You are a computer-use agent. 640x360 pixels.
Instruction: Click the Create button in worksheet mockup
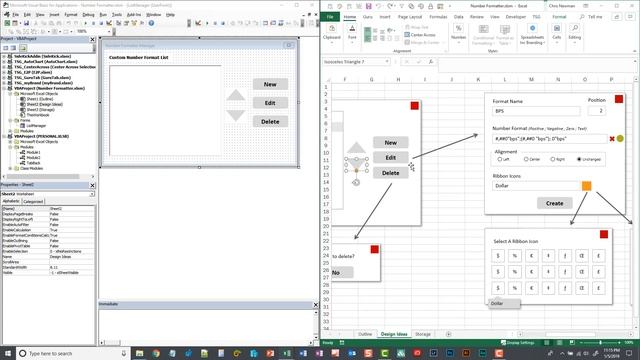(554, 203)
